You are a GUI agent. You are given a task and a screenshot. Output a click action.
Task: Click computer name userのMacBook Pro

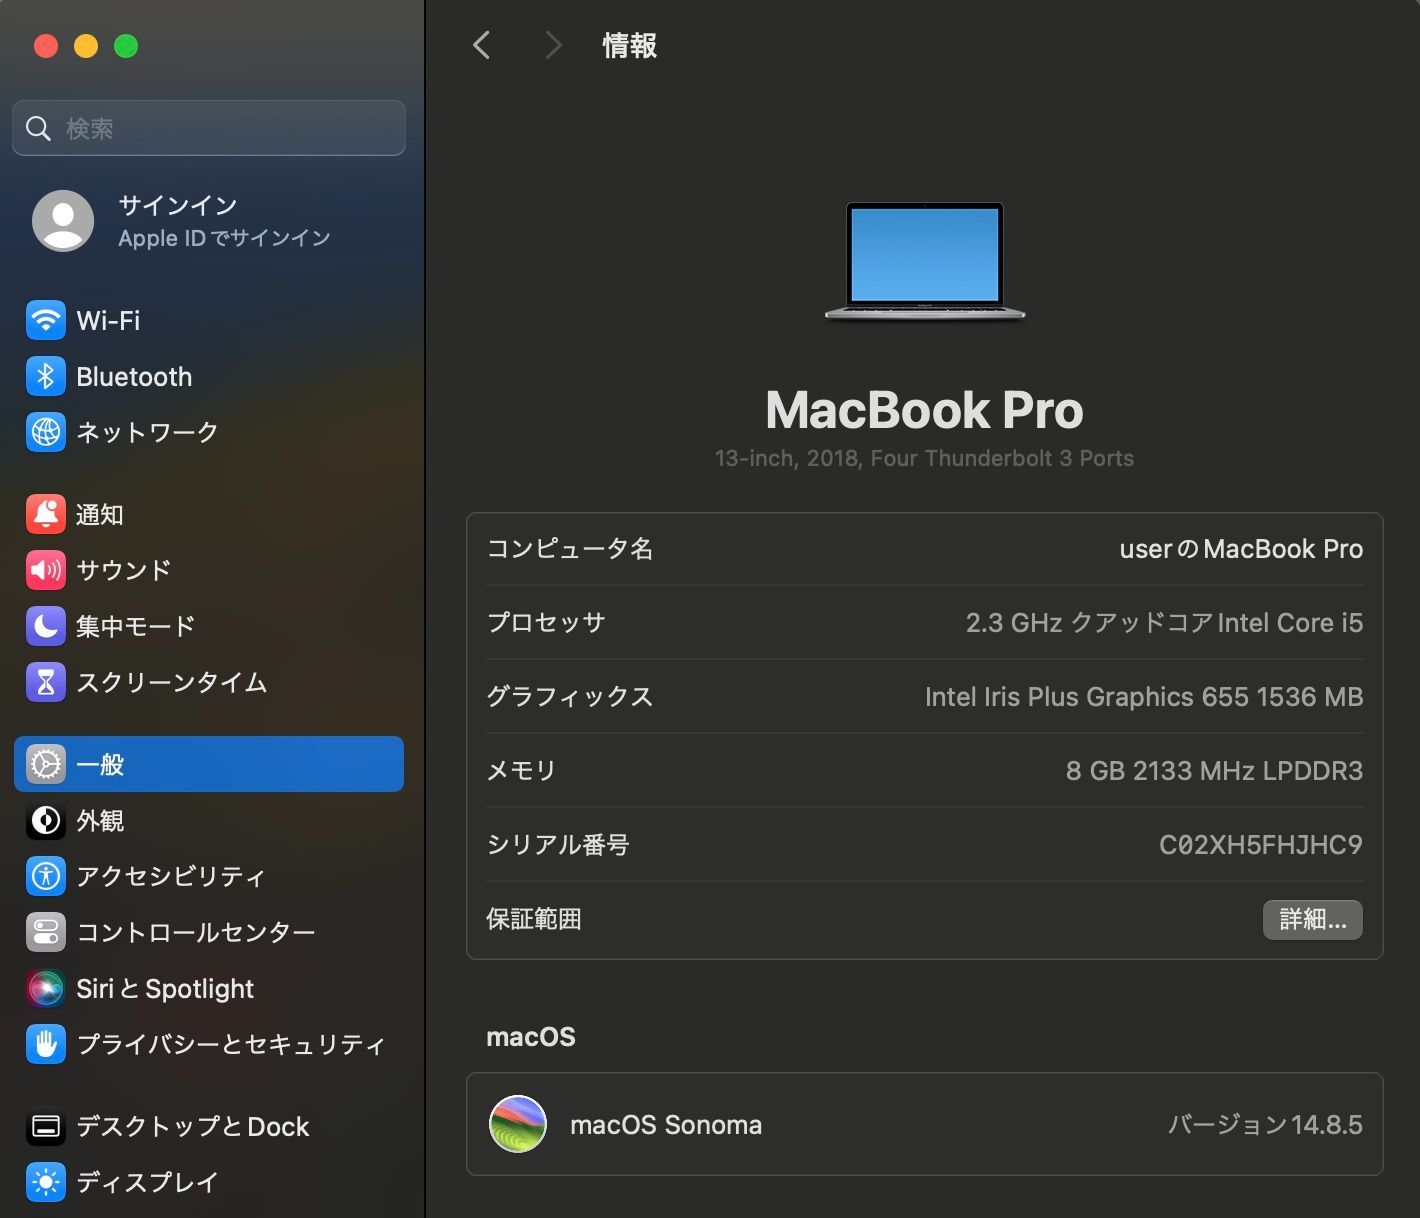pos(1241,549)
